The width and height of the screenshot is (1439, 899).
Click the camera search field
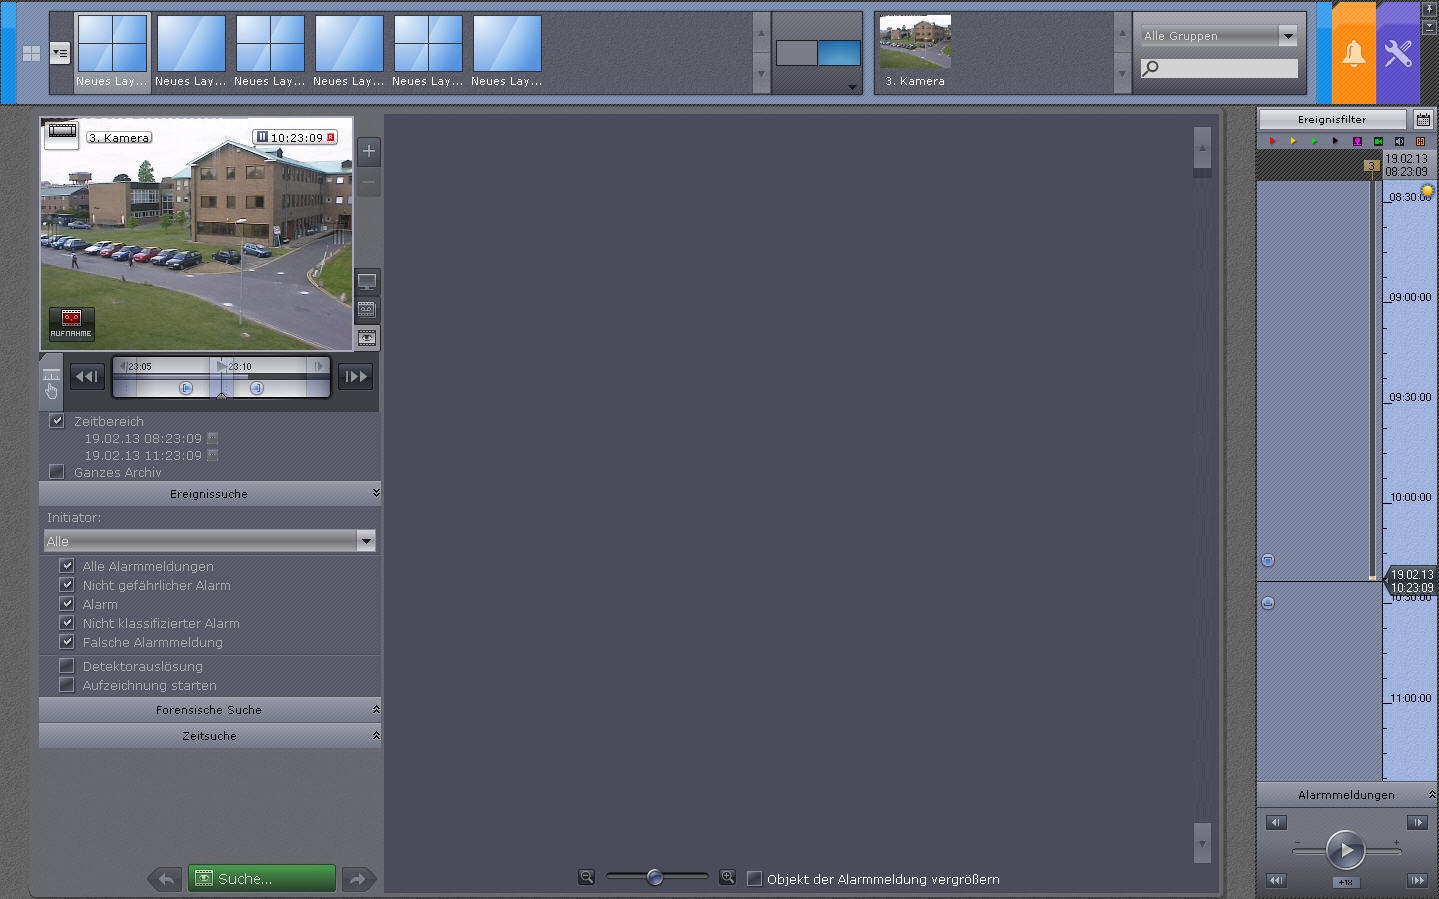(x=1219, y=68)
